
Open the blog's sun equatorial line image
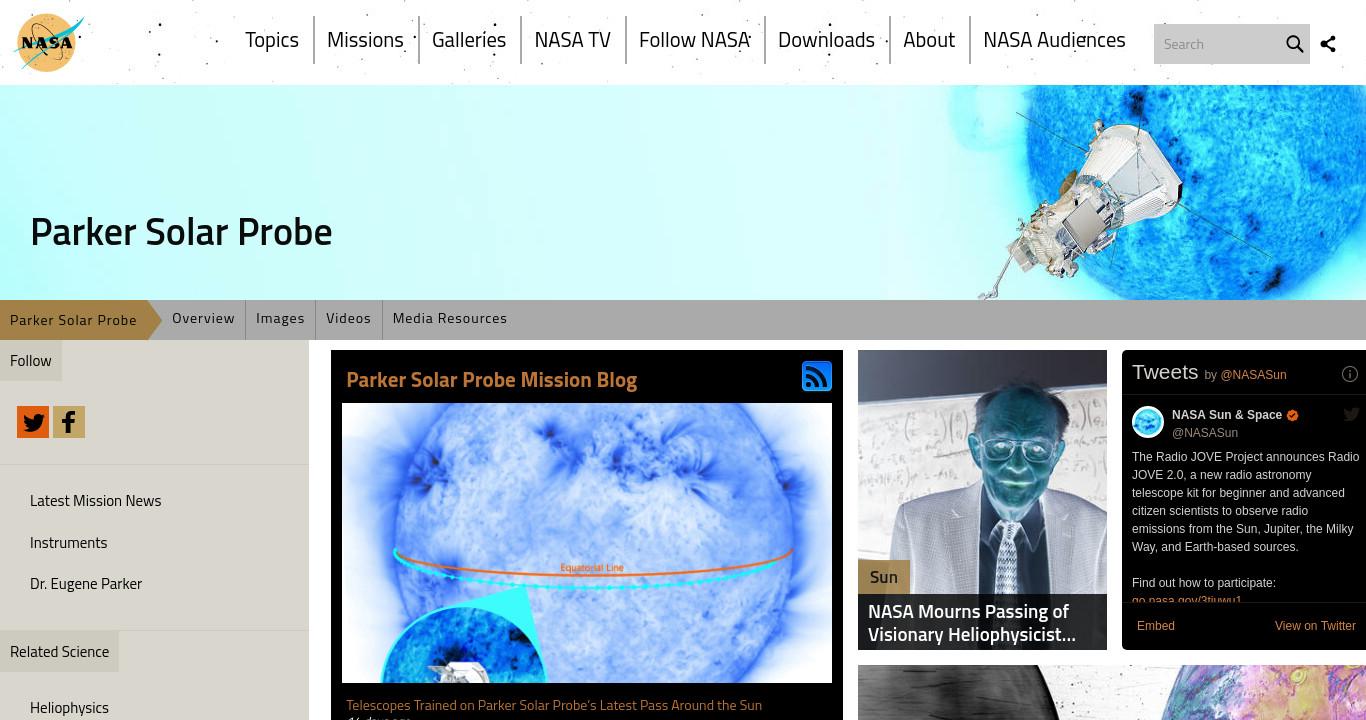587,543
